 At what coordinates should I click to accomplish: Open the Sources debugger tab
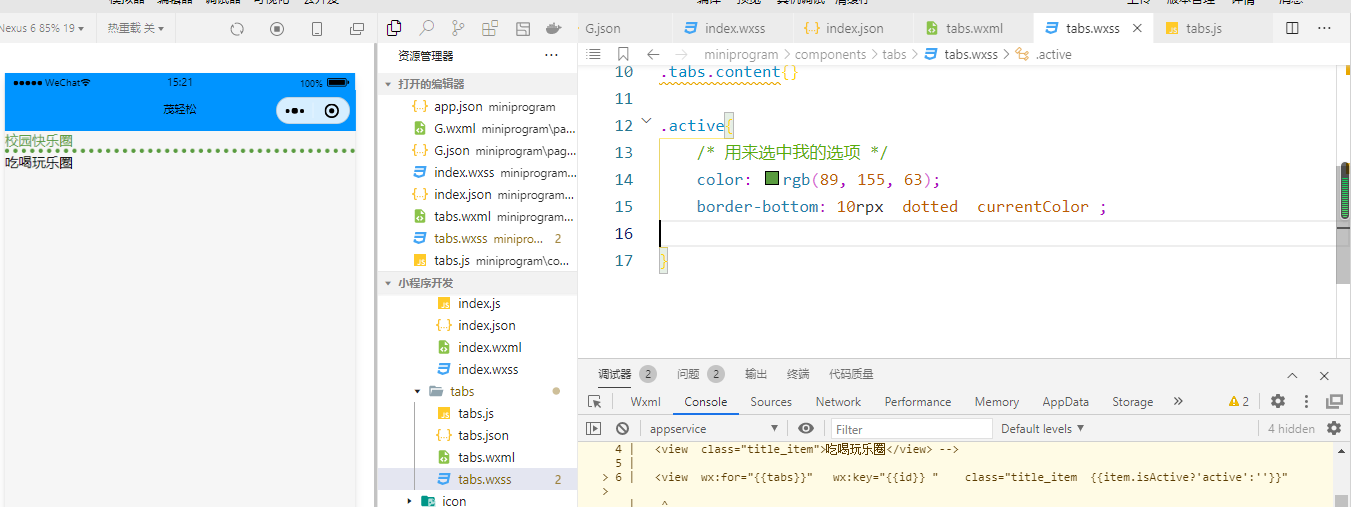coord(771,401)
